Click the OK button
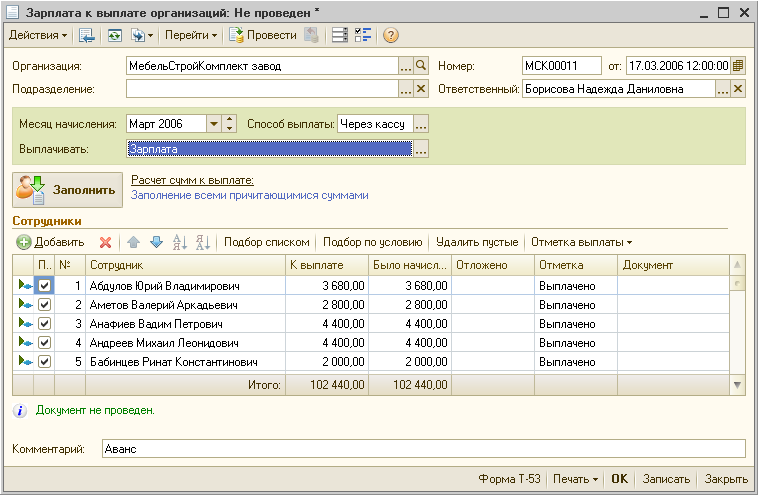 [x=619, y=479]
